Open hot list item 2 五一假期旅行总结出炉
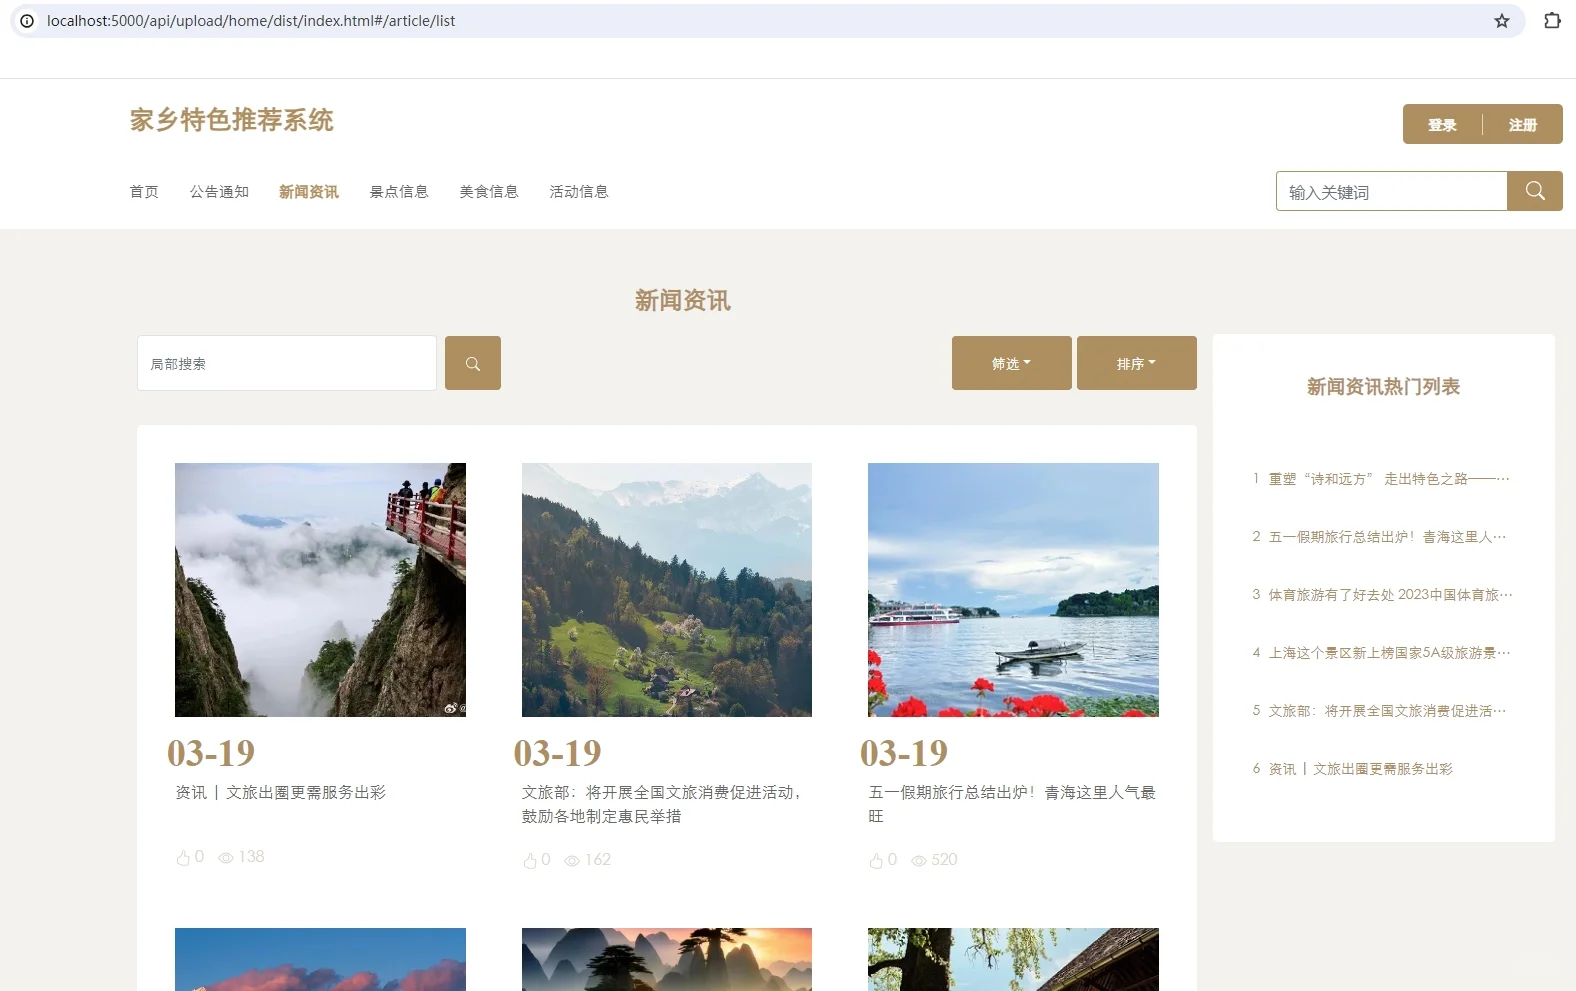The width and height of the screenshot is (1576, 991). click(1379, 537)
